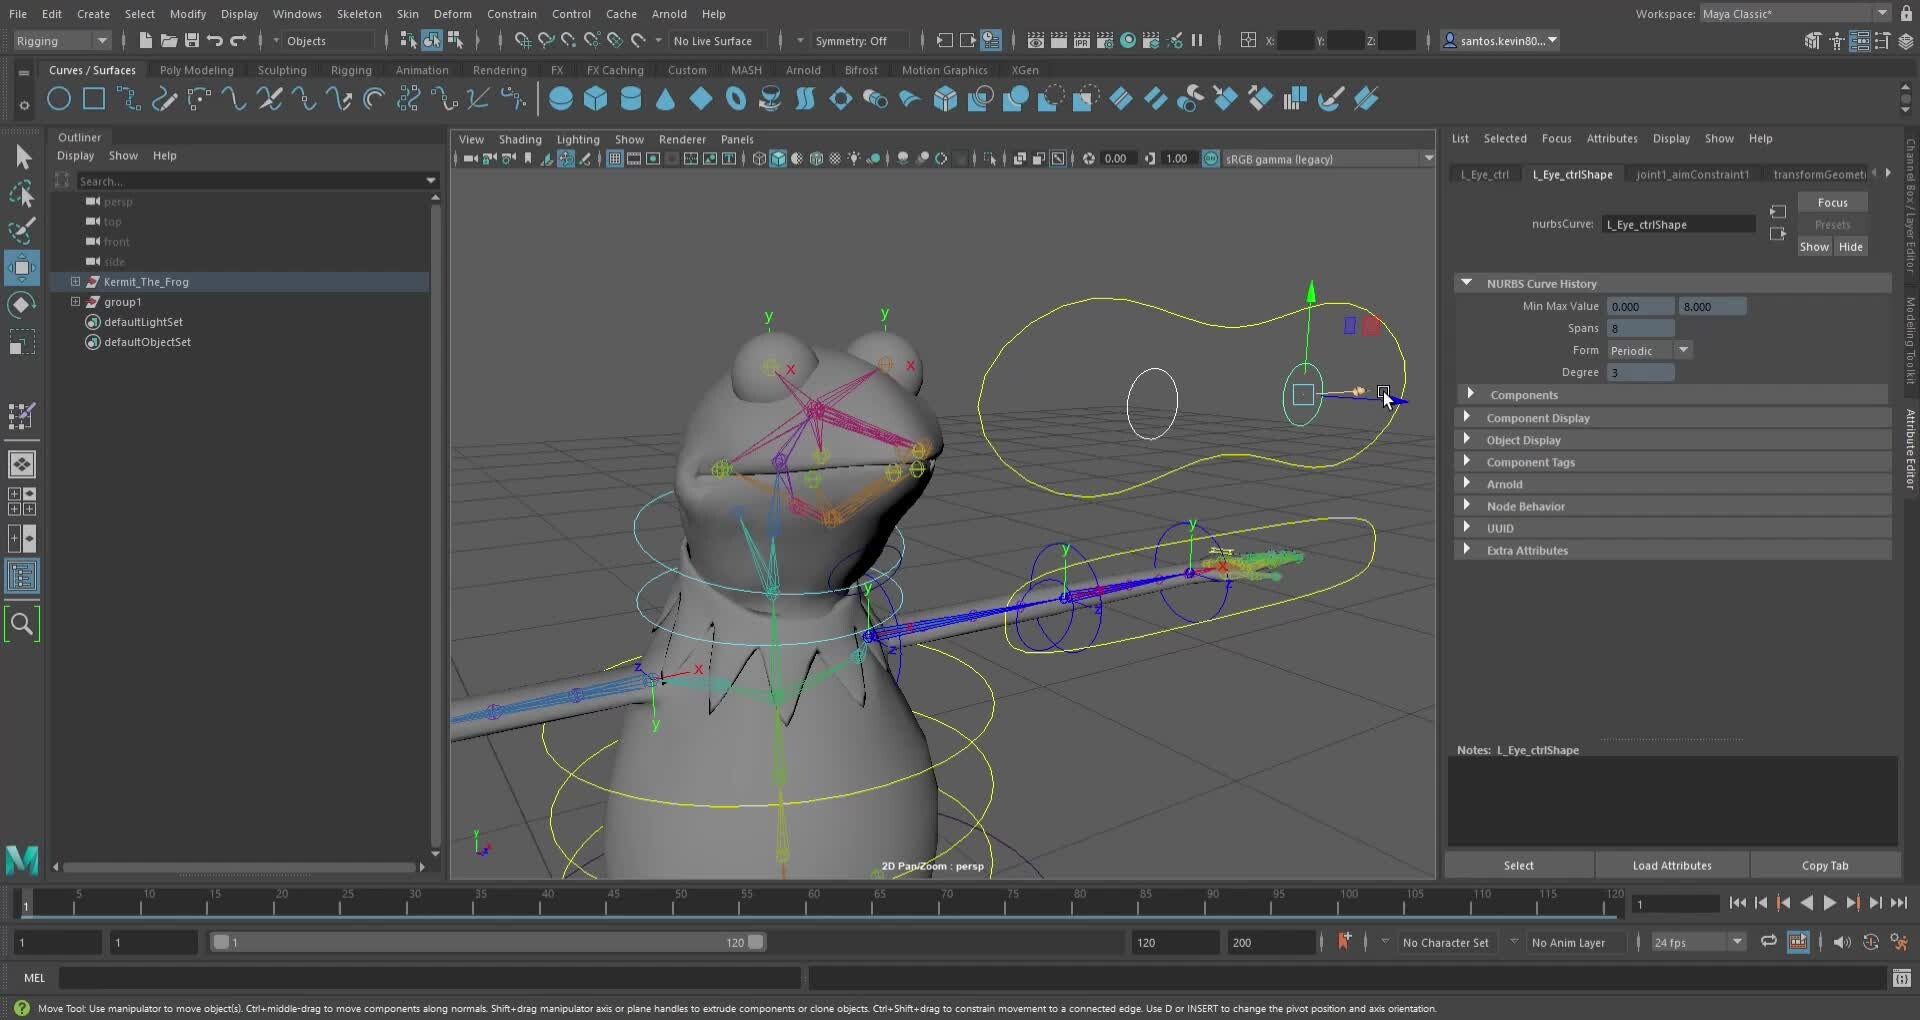Screen dimensions: 1920x1020
Task: Open the Rigging menu set dropdown
Action: [62, 41]
